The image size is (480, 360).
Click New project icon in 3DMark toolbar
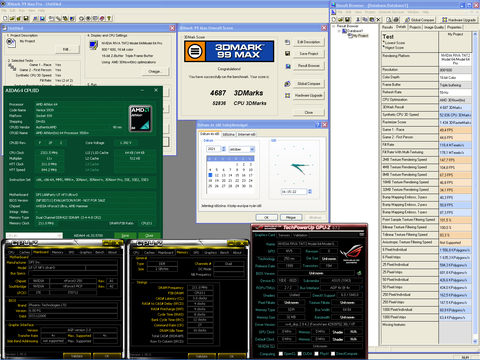click(x=5, y=18)
